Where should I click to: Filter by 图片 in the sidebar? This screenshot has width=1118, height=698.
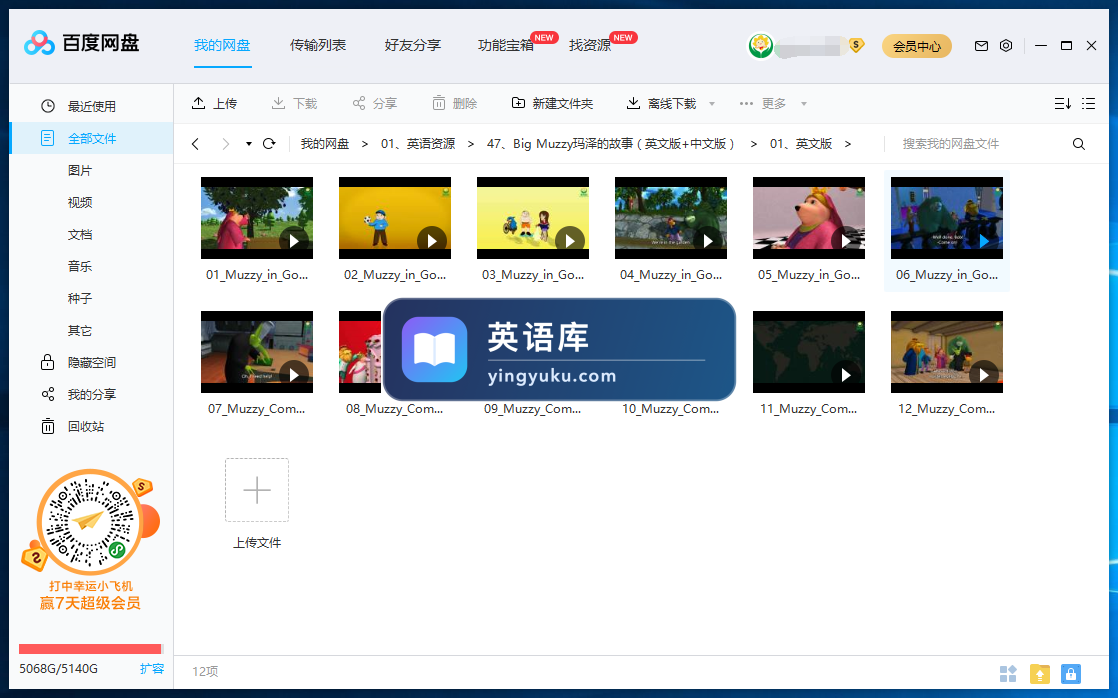coord(80,170)
